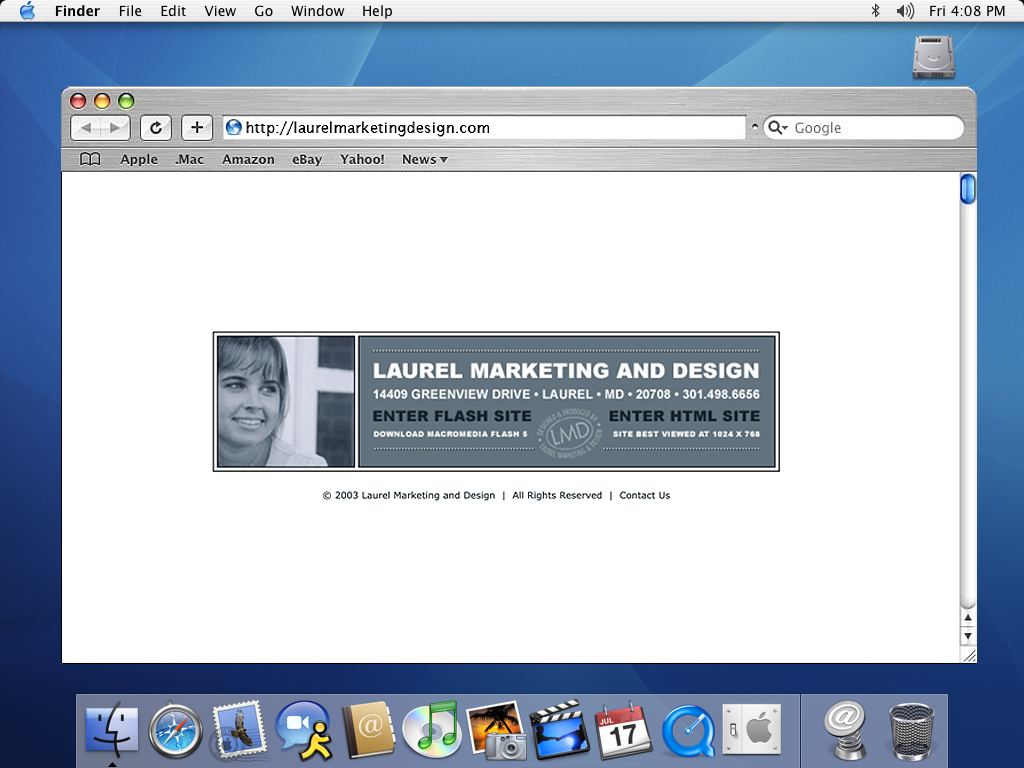This screenshot has width=1024, height=768.
Task: Launch QuickTime Player from the Dock
Action: pyautogui.click(x=688, y=731)
